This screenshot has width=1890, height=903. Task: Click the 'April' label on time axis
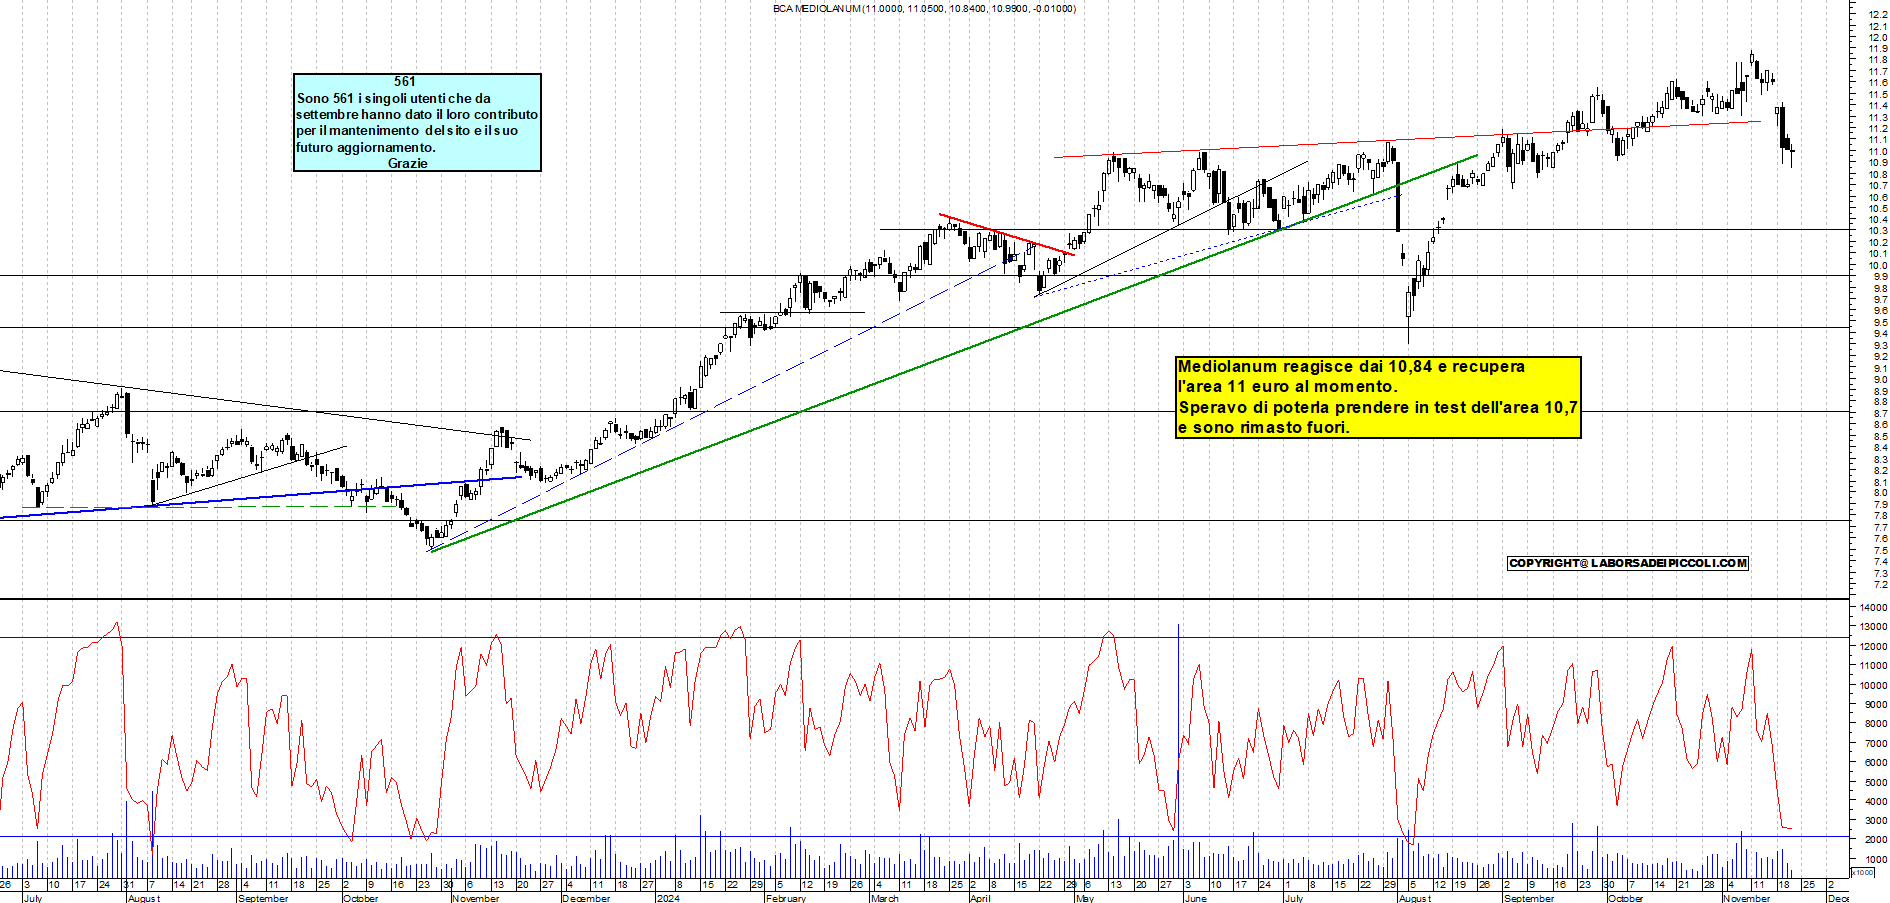(980, 898)
